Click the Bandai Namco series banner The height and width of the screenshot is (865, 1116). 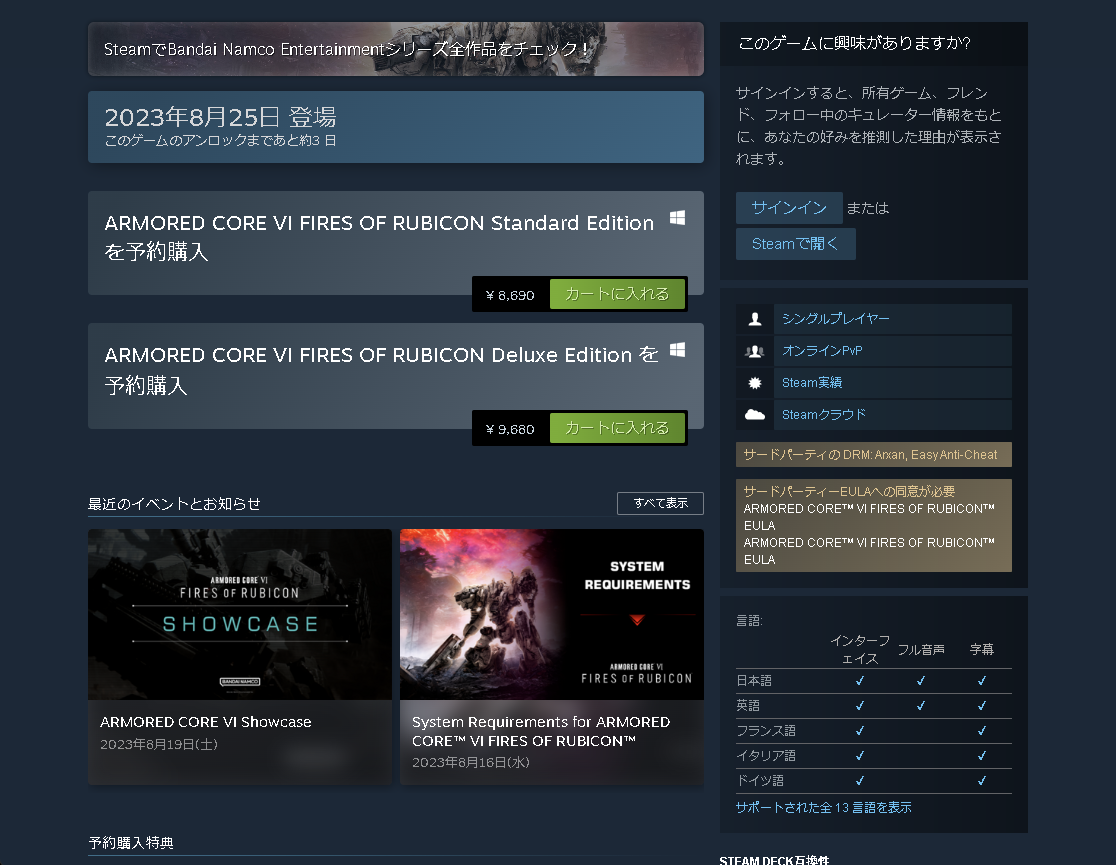tap(396, 47)
